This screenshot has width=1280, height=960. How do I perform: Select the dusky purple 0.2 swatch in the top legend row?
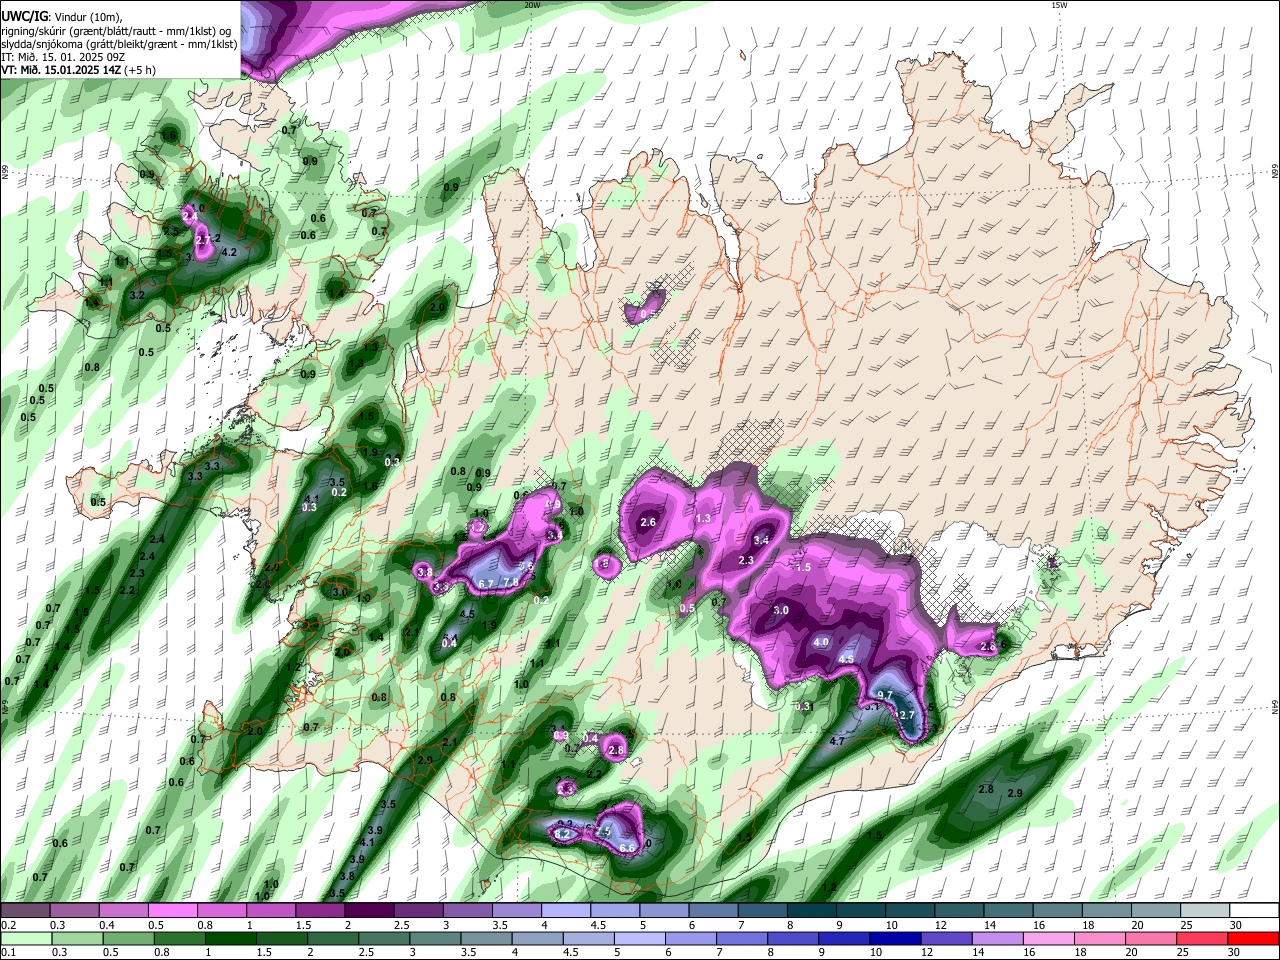[x=25, y=910]
